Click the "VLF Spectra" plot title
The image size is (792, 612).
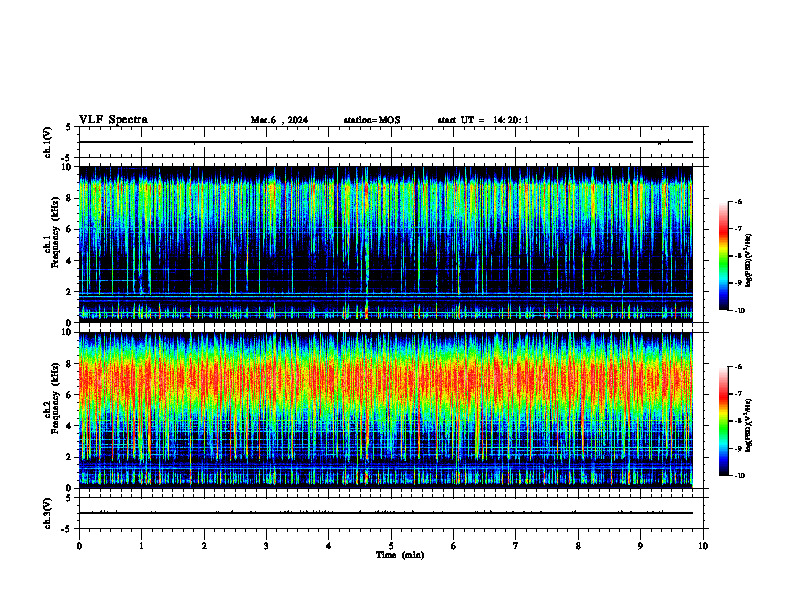[113, 120]
